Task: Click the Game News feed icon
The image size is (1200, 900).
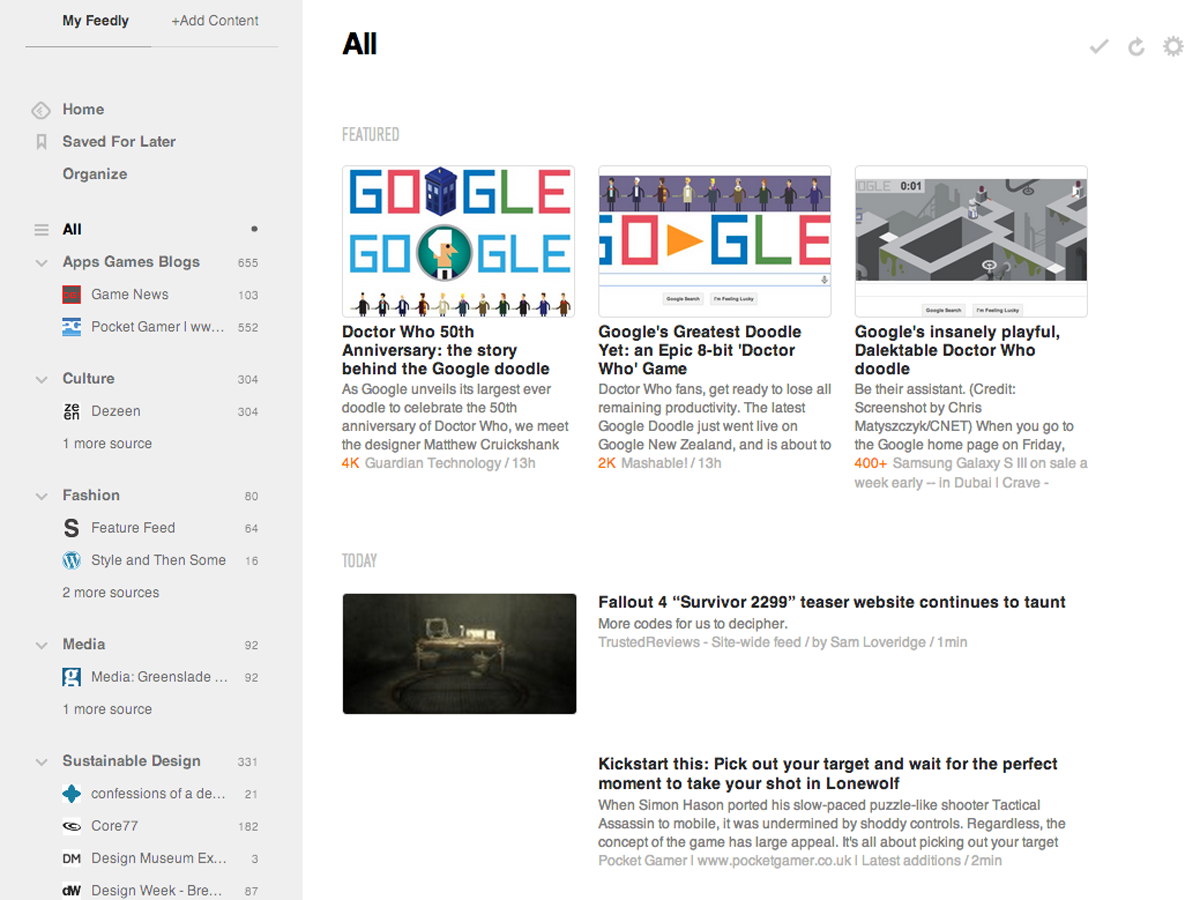Action: (x=71, y=295)
